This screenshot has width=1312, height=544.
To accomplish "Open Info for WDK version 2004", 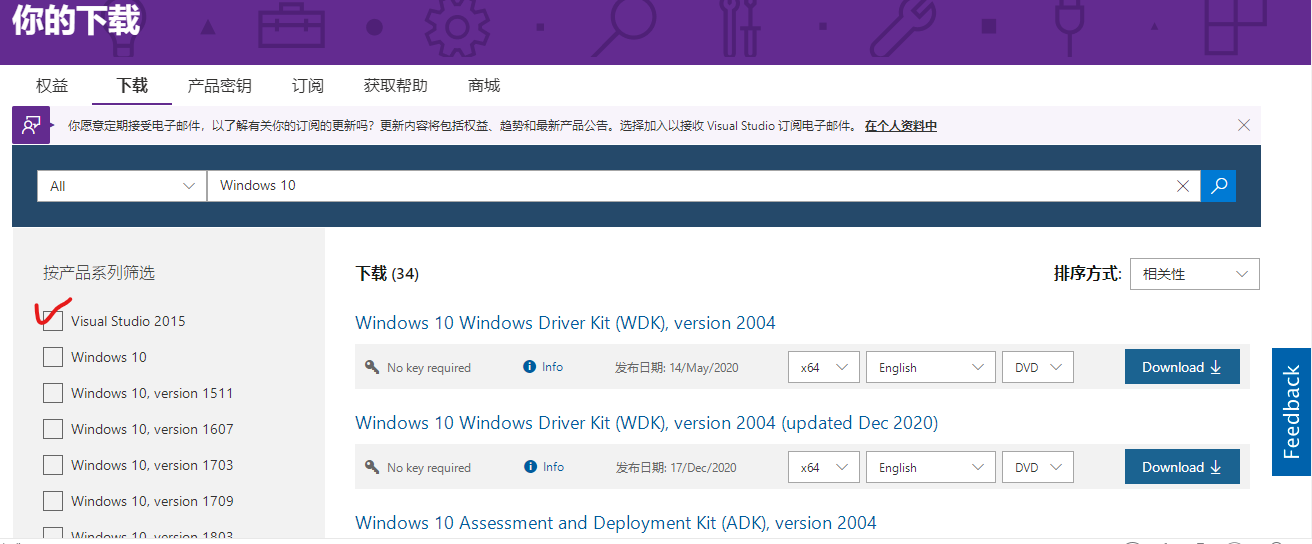I will [543, 367].
